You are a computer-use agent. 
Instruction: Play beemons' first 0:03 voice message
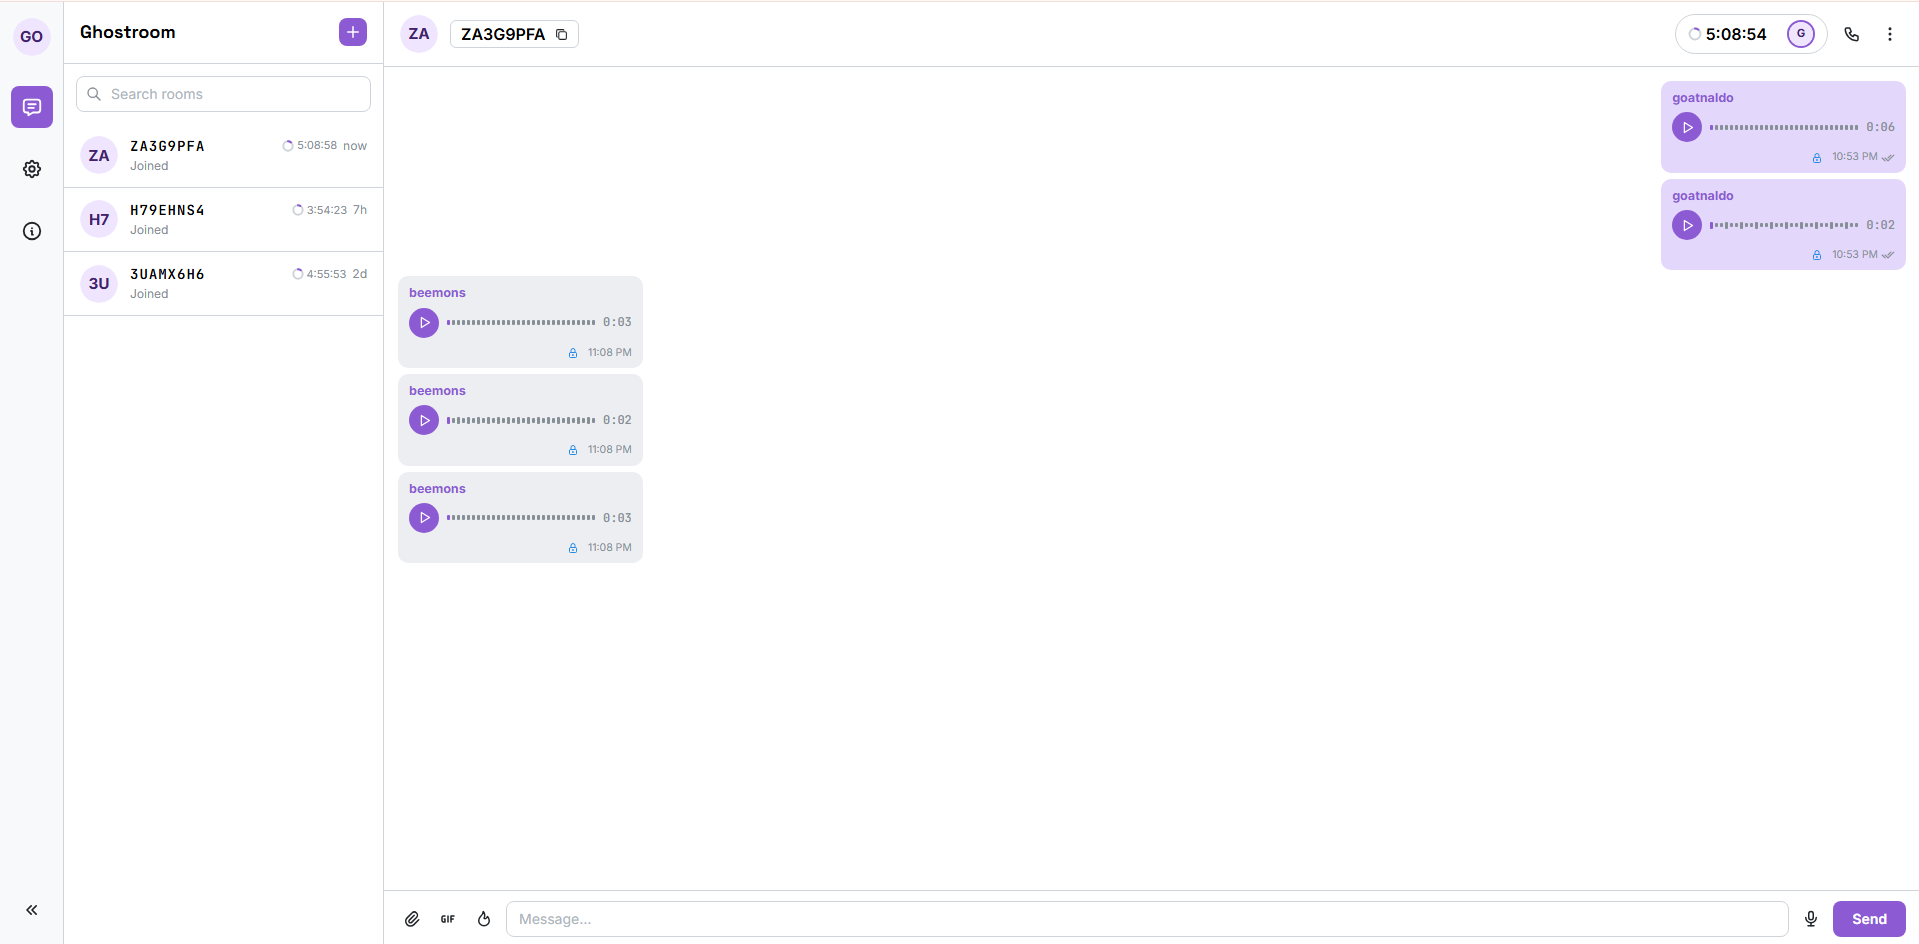(424, 323)
